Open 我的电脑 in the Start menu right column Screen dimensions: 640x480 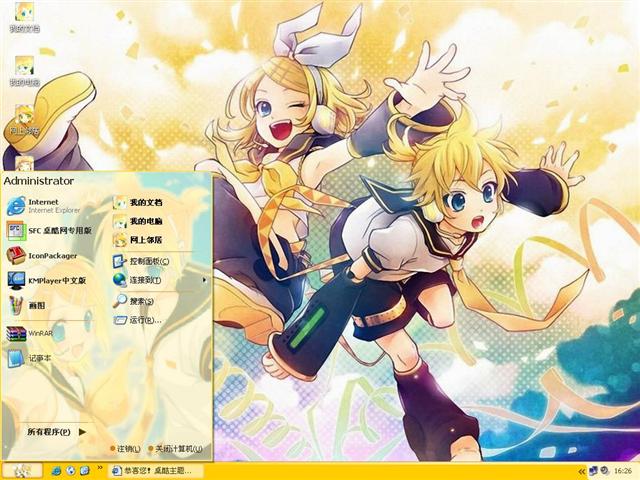(x=138, y=221)
